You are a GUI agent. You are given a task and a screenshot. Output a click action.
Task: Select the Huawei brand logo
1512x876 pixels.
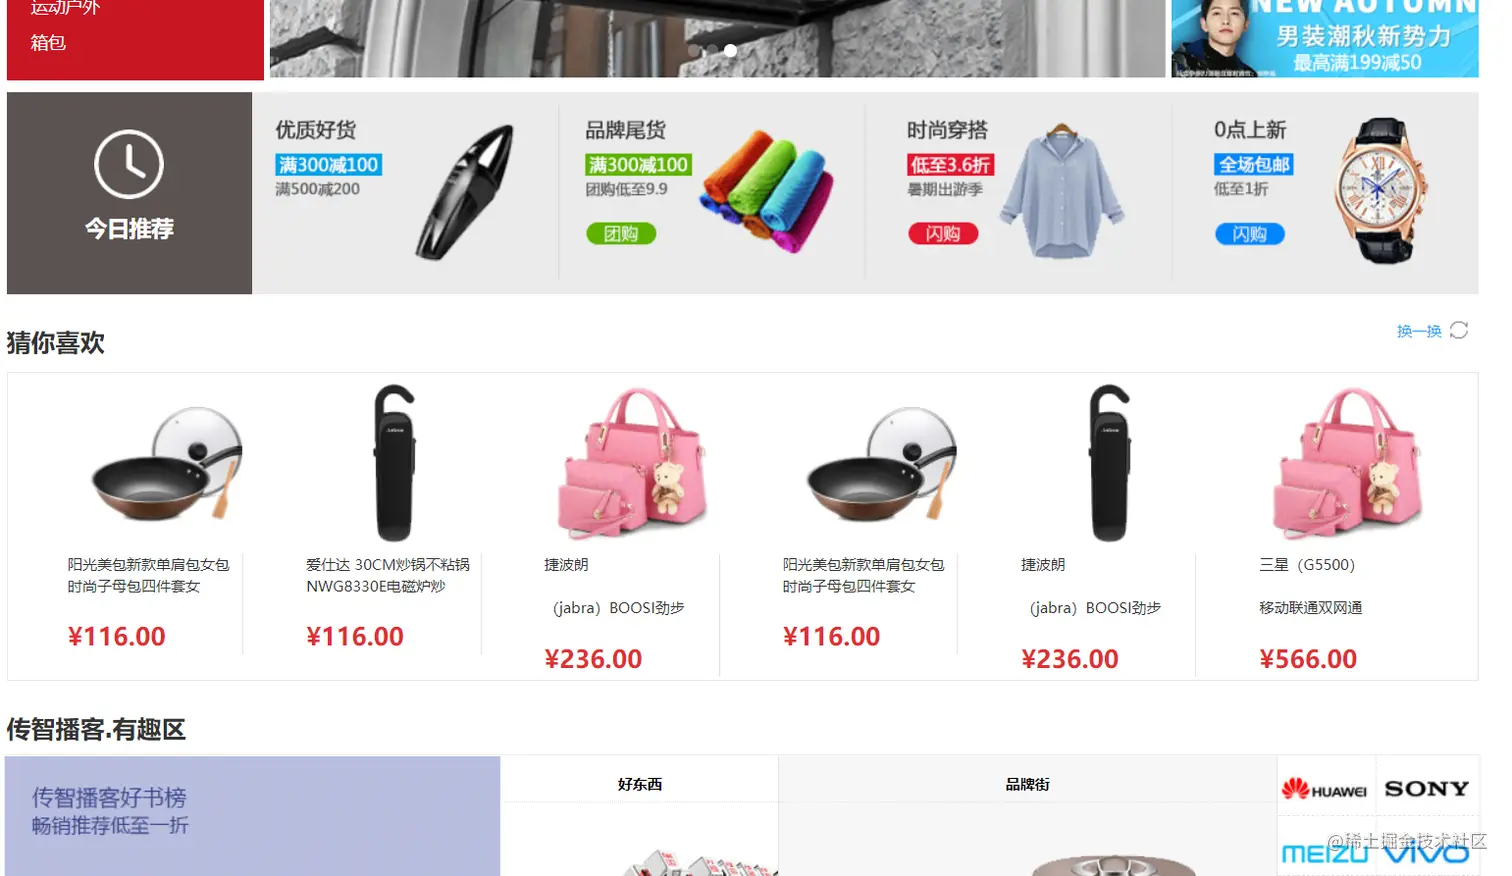click(1324, 789)
